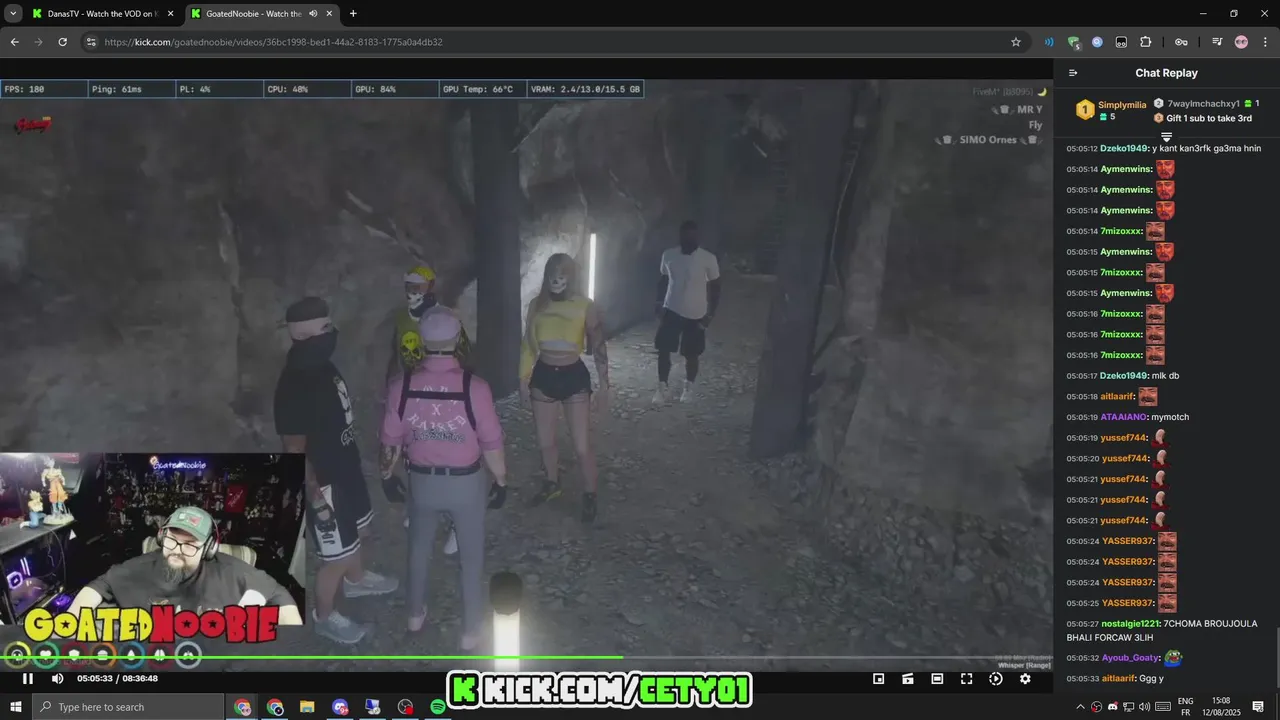Open the media control music icon

pos(1217,42)
